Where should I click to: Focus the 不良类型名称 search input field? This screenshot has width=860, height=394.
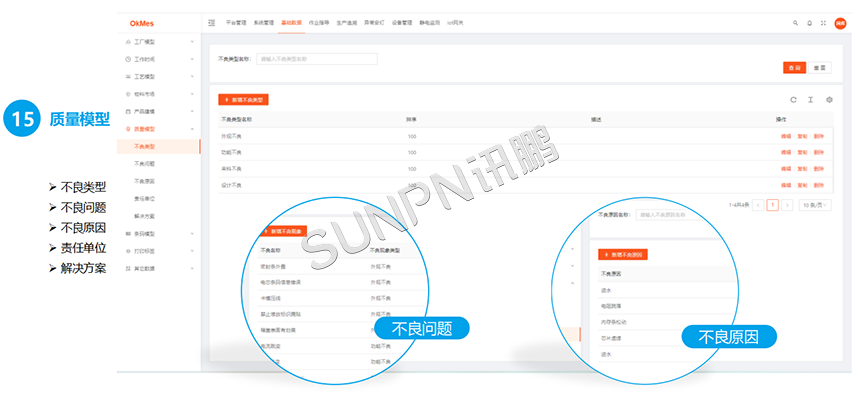[317, 59]
